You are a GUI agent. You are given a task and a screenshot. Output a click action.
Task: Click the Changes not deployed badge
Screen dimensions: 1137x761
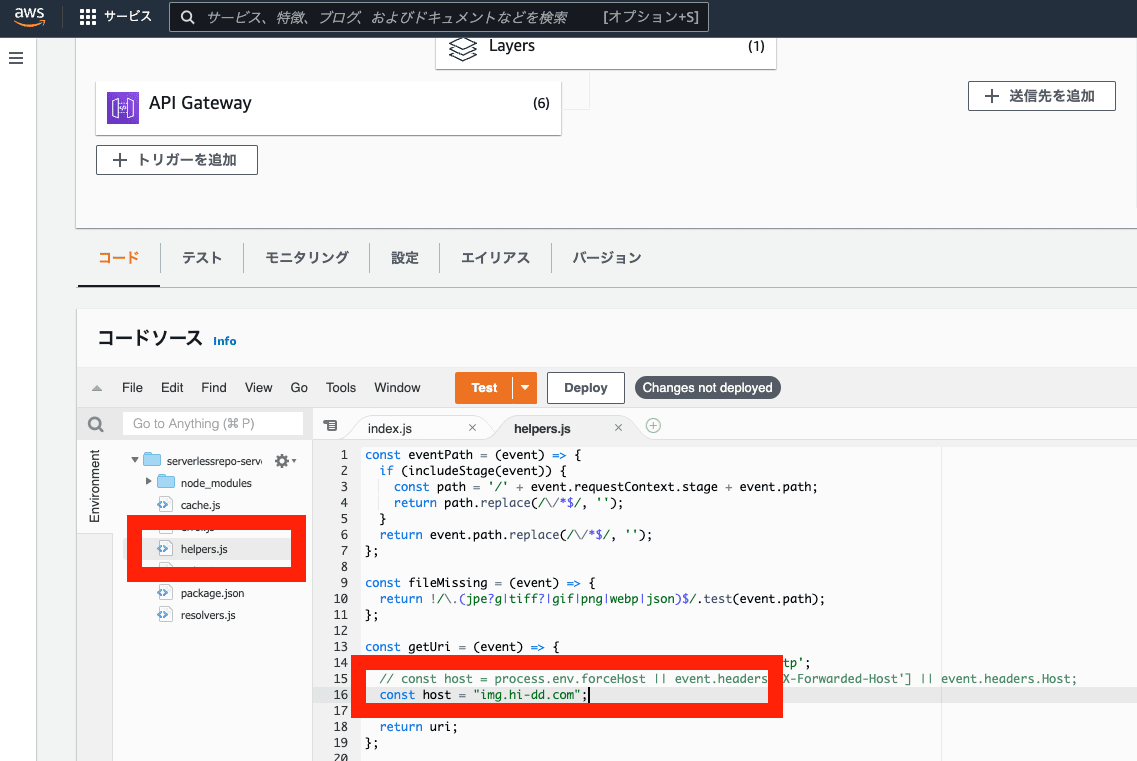(x=708, y=388)
